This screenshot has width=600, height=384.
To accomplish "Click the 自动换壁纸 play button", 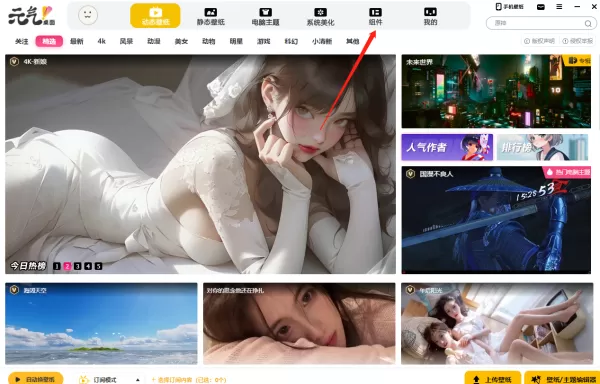I will tap(36, 379).
